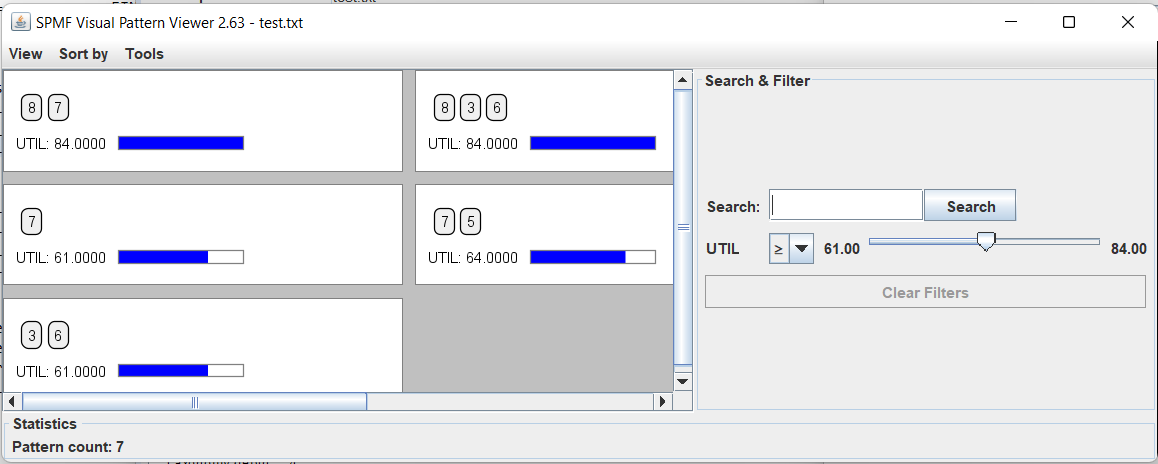
Task: Click the horizontal scrollbar thumb
Action: coord(194,401)
